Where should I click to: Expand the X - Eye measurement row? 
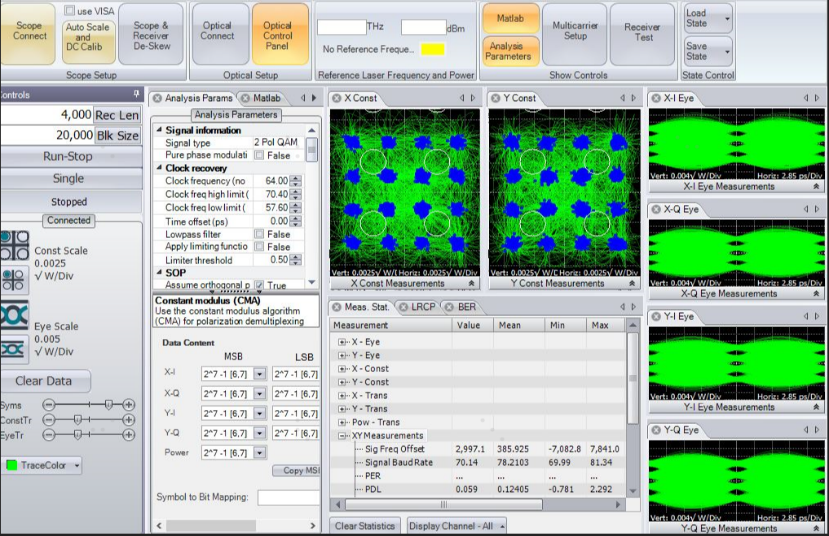click(x=342, y=342)
